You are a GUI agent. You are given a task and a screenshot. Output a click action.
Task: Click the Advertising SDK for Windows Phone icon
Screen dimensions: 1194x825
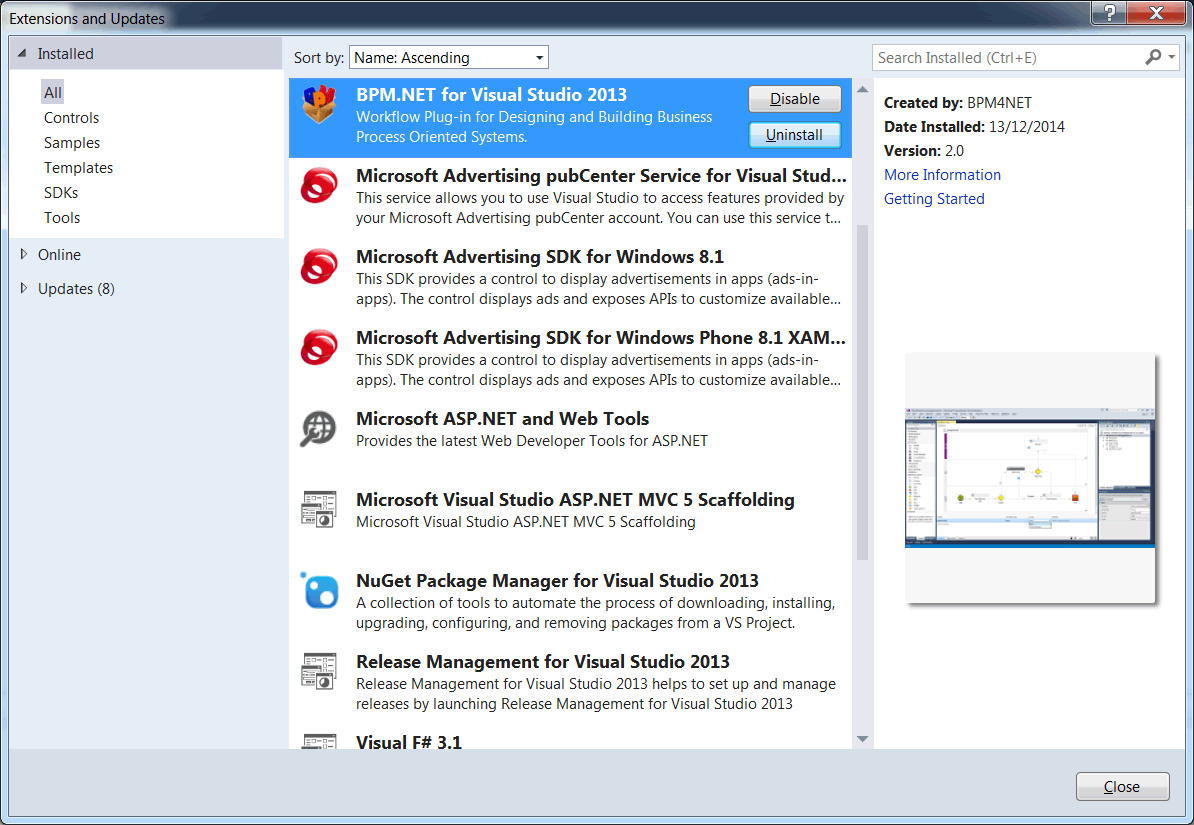coord(319,347)
